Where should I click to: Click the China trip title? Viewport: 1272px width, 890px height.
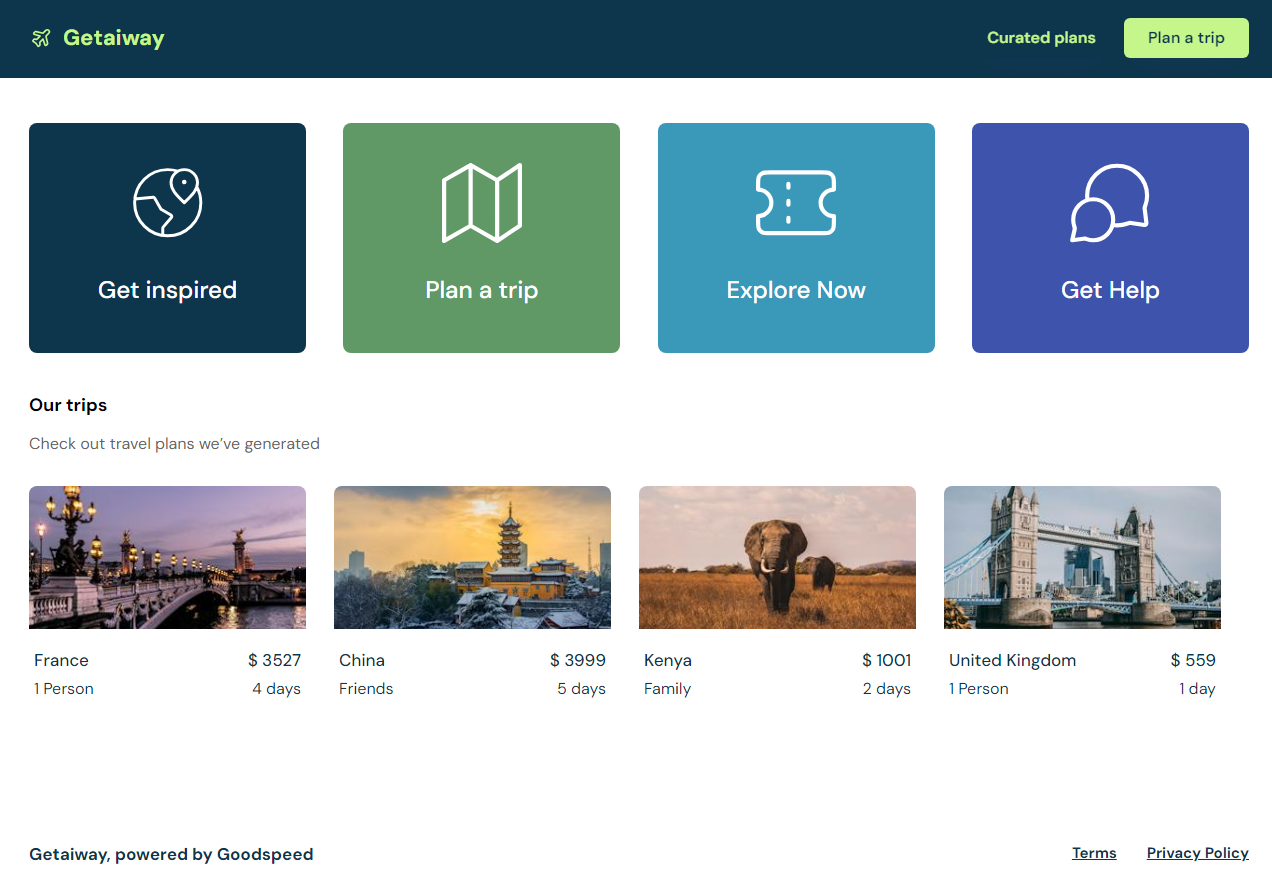[x=362, y=660]
